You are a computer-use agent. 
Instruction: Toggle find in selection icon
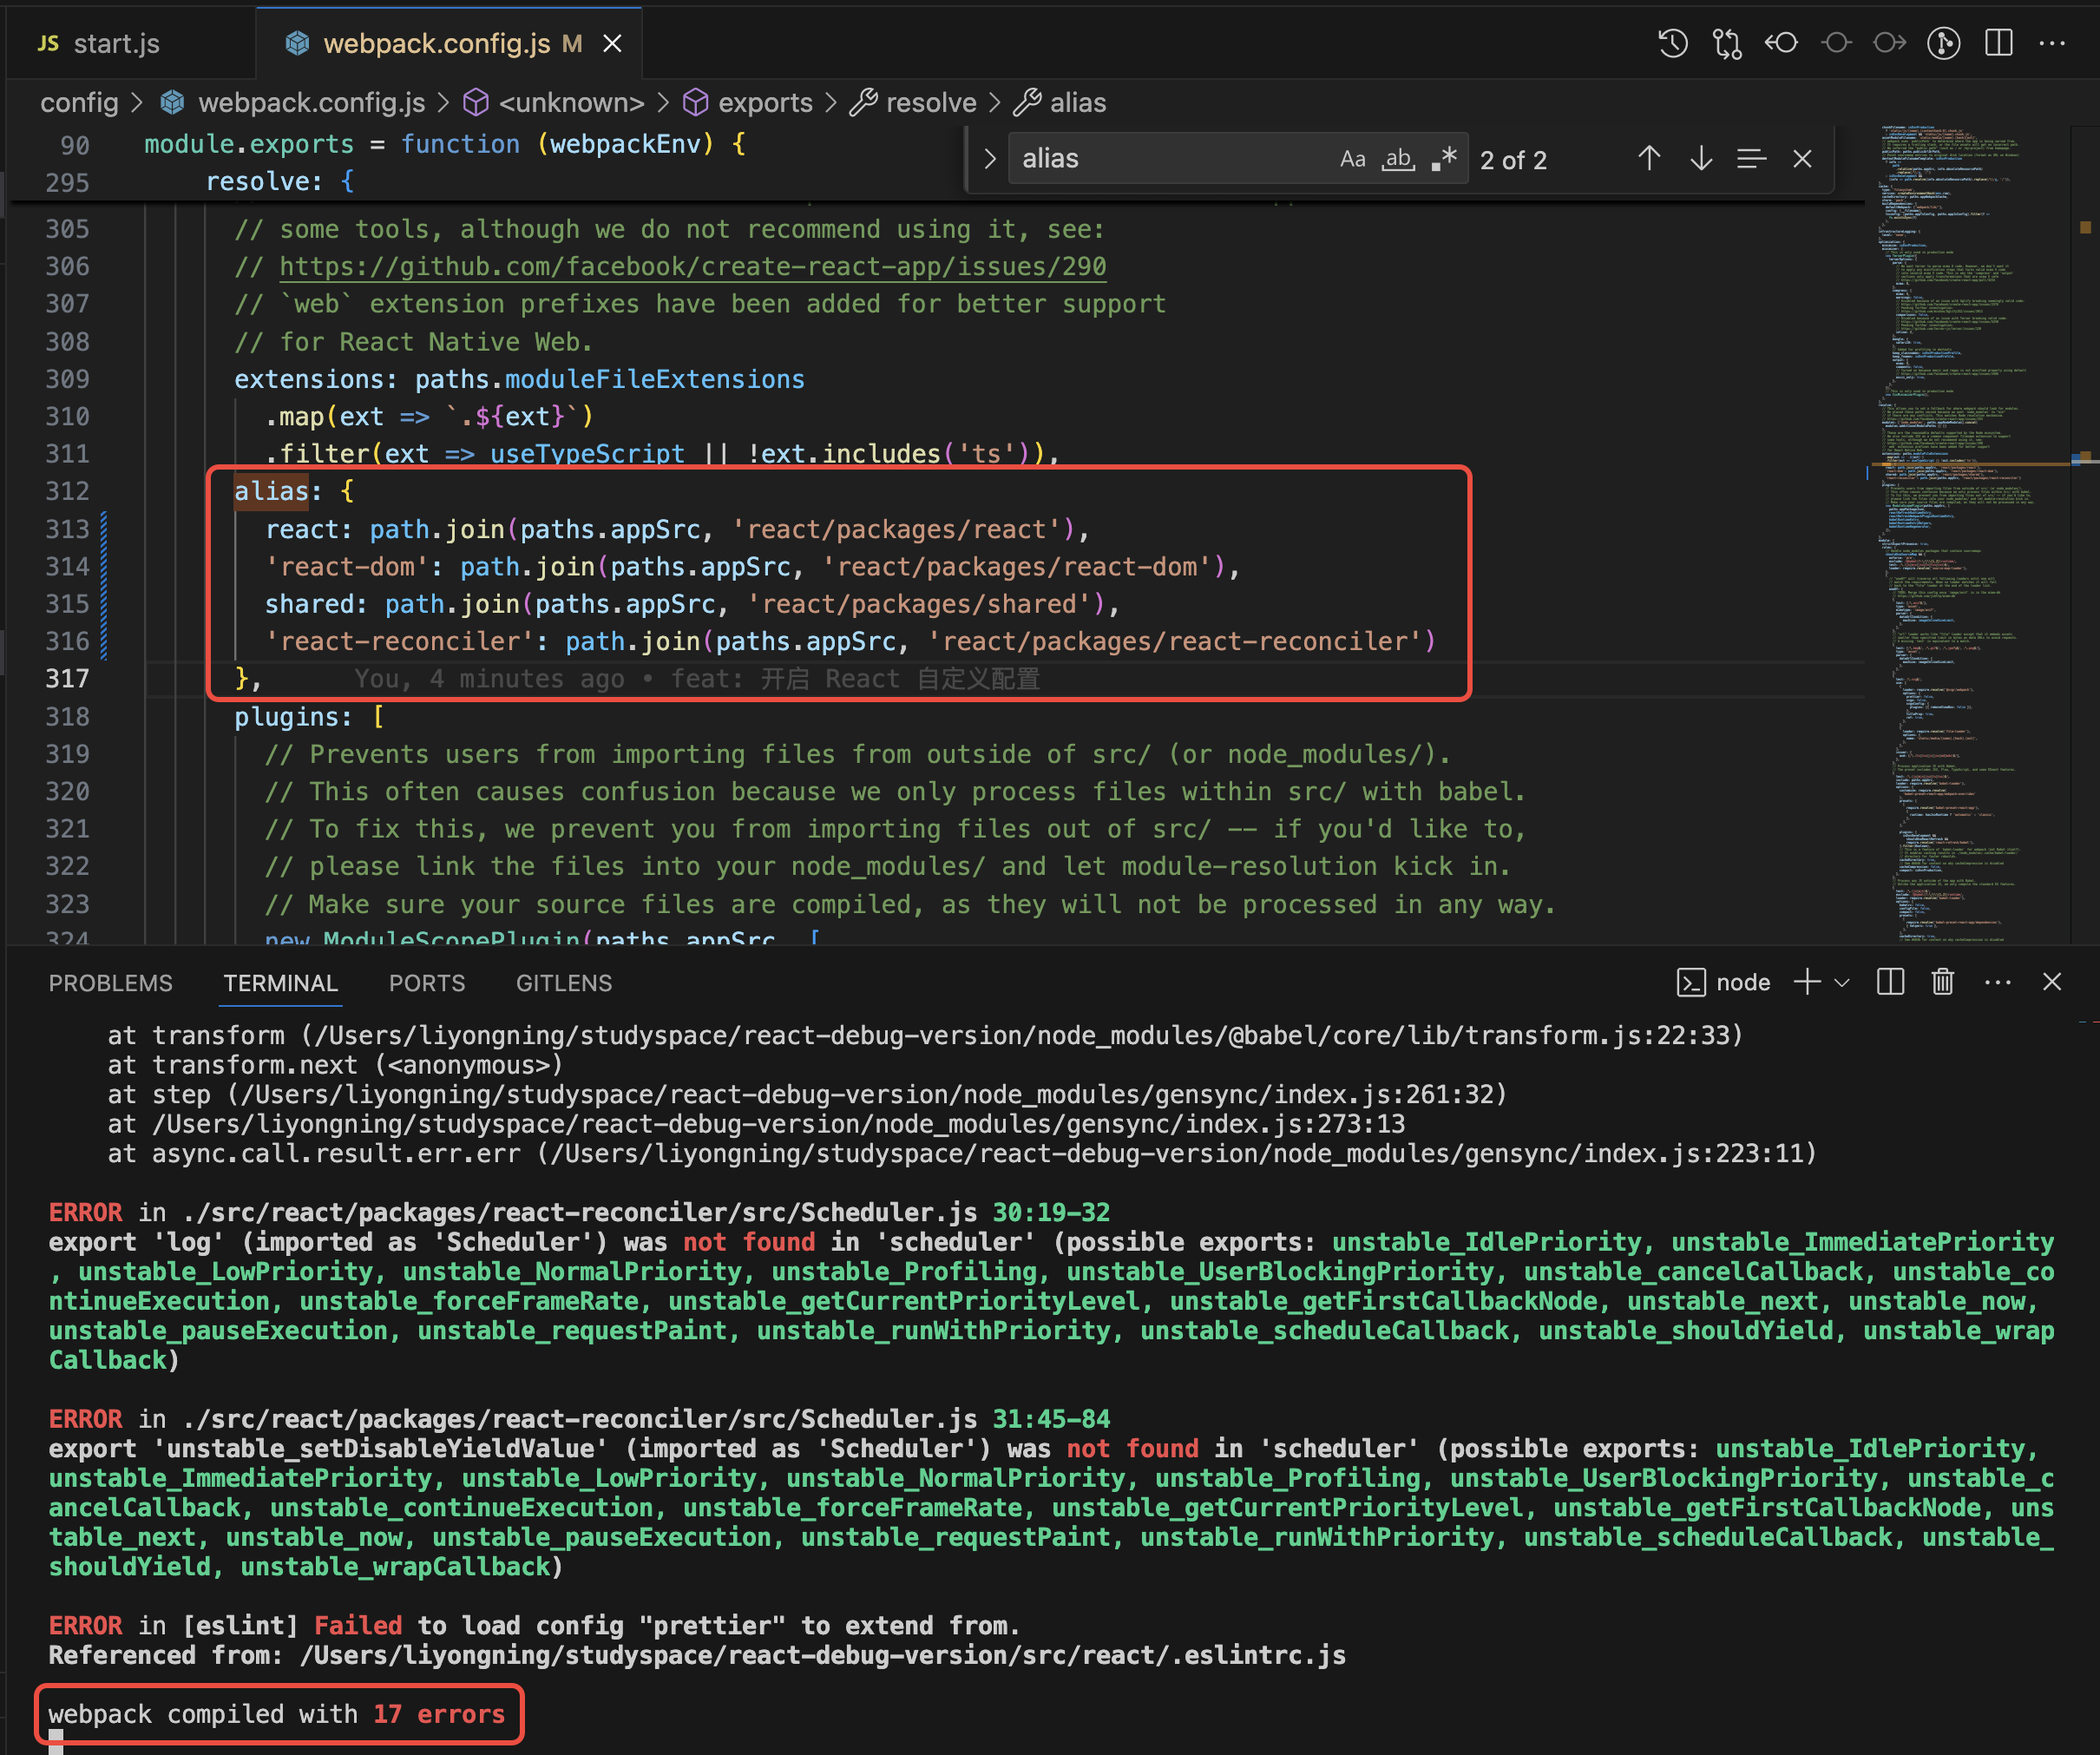point(1751,159)
